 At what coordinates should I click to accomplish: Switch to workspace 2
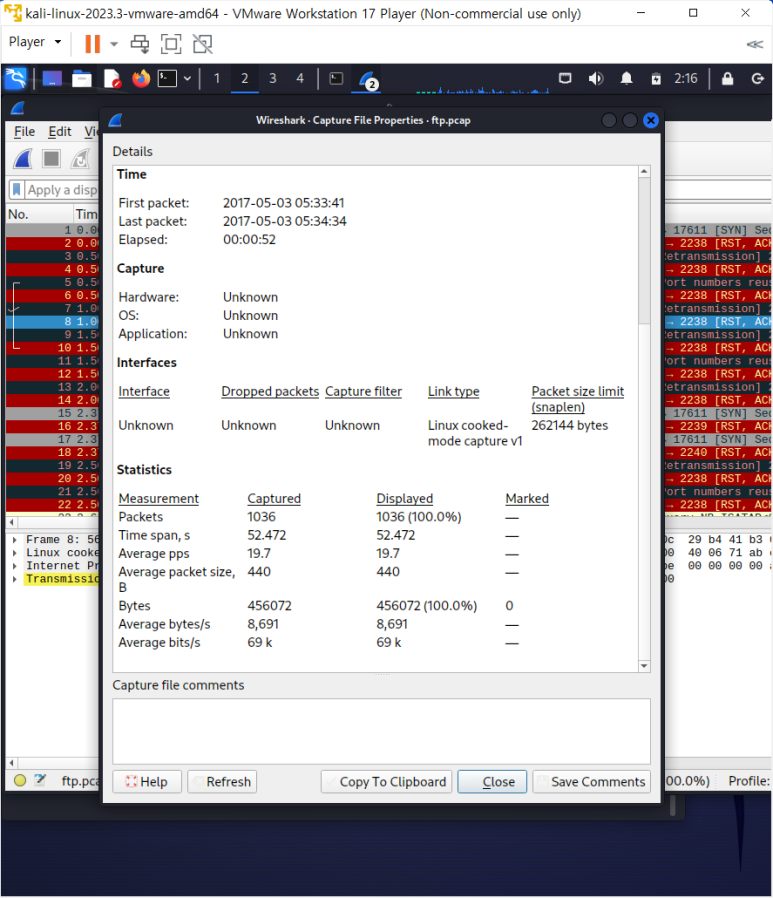click(x=244, y=78)
